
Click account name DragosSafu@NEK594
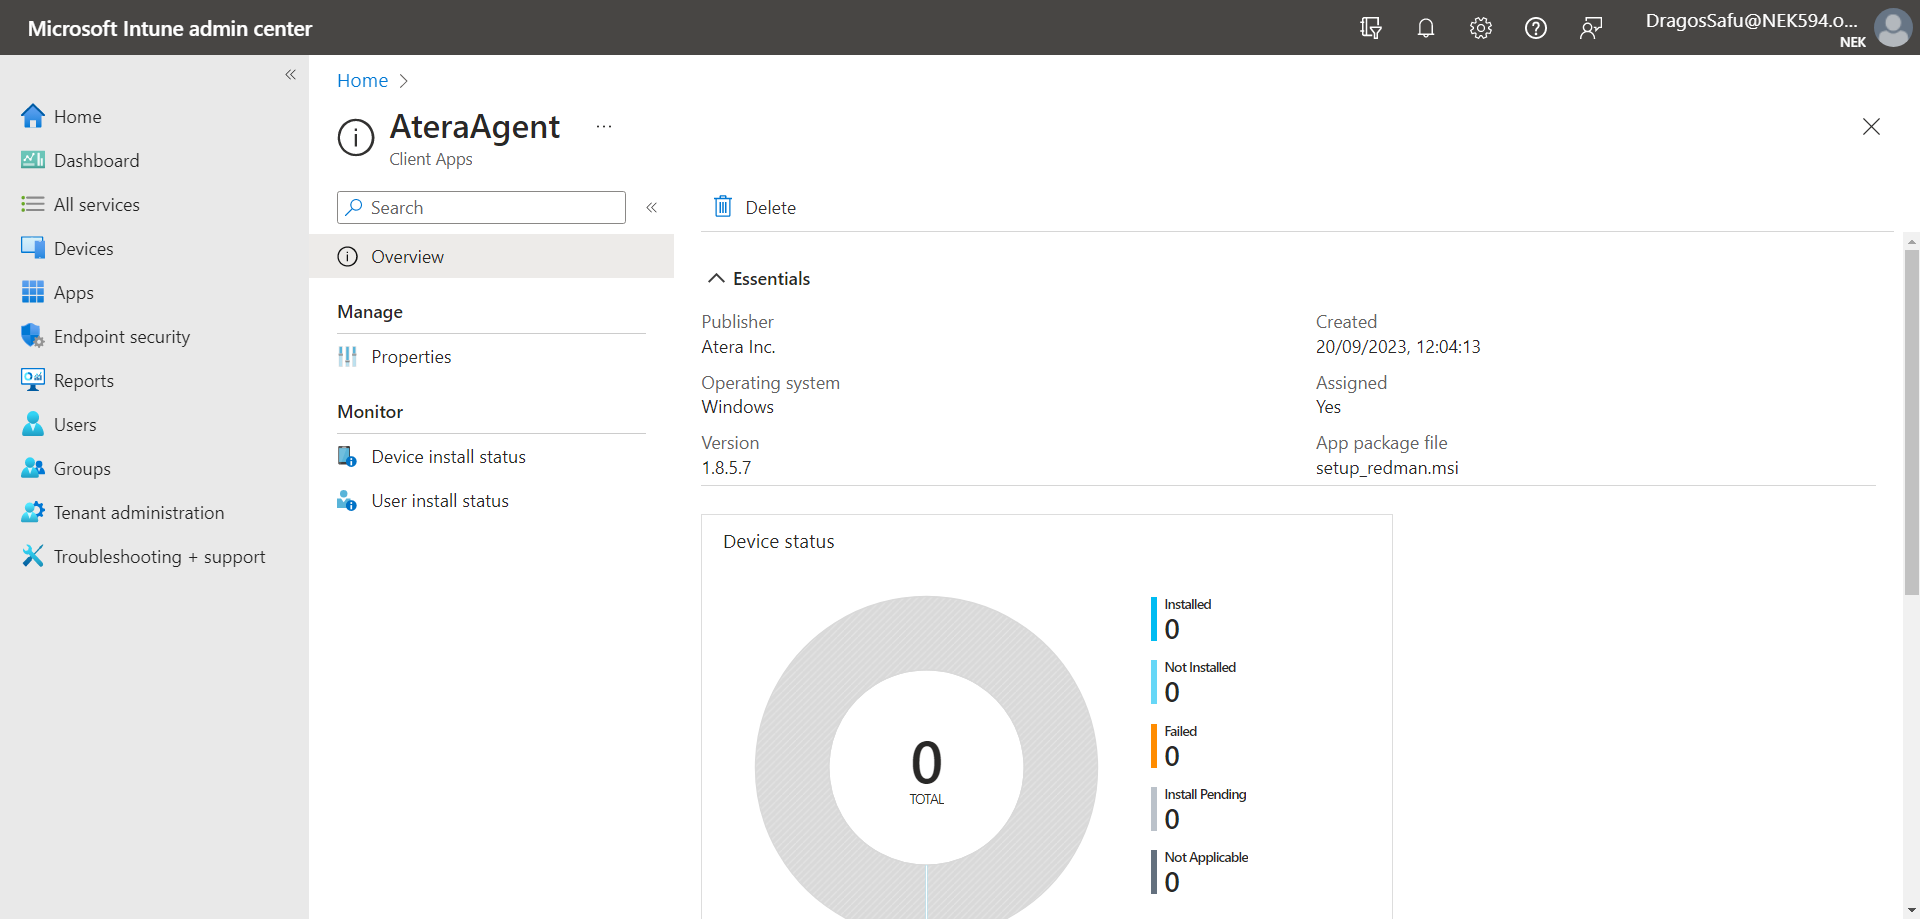pos(1751,21)
